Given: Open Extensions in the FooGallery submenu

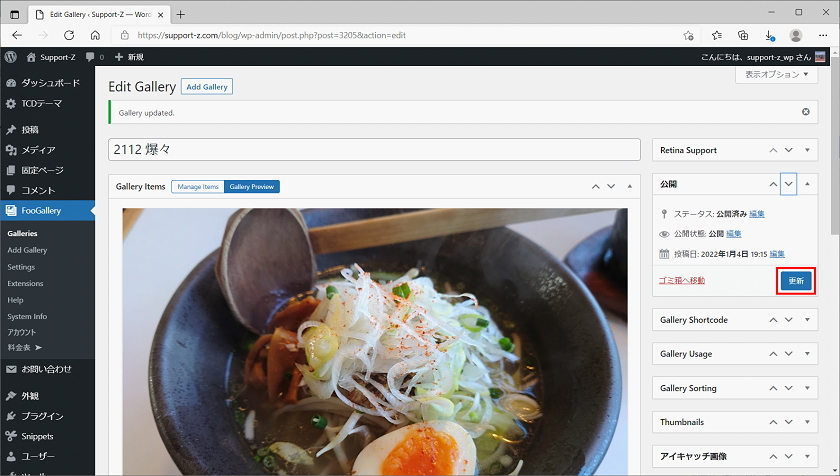Looking at the screenshot, I should click(x=25, y=283).
